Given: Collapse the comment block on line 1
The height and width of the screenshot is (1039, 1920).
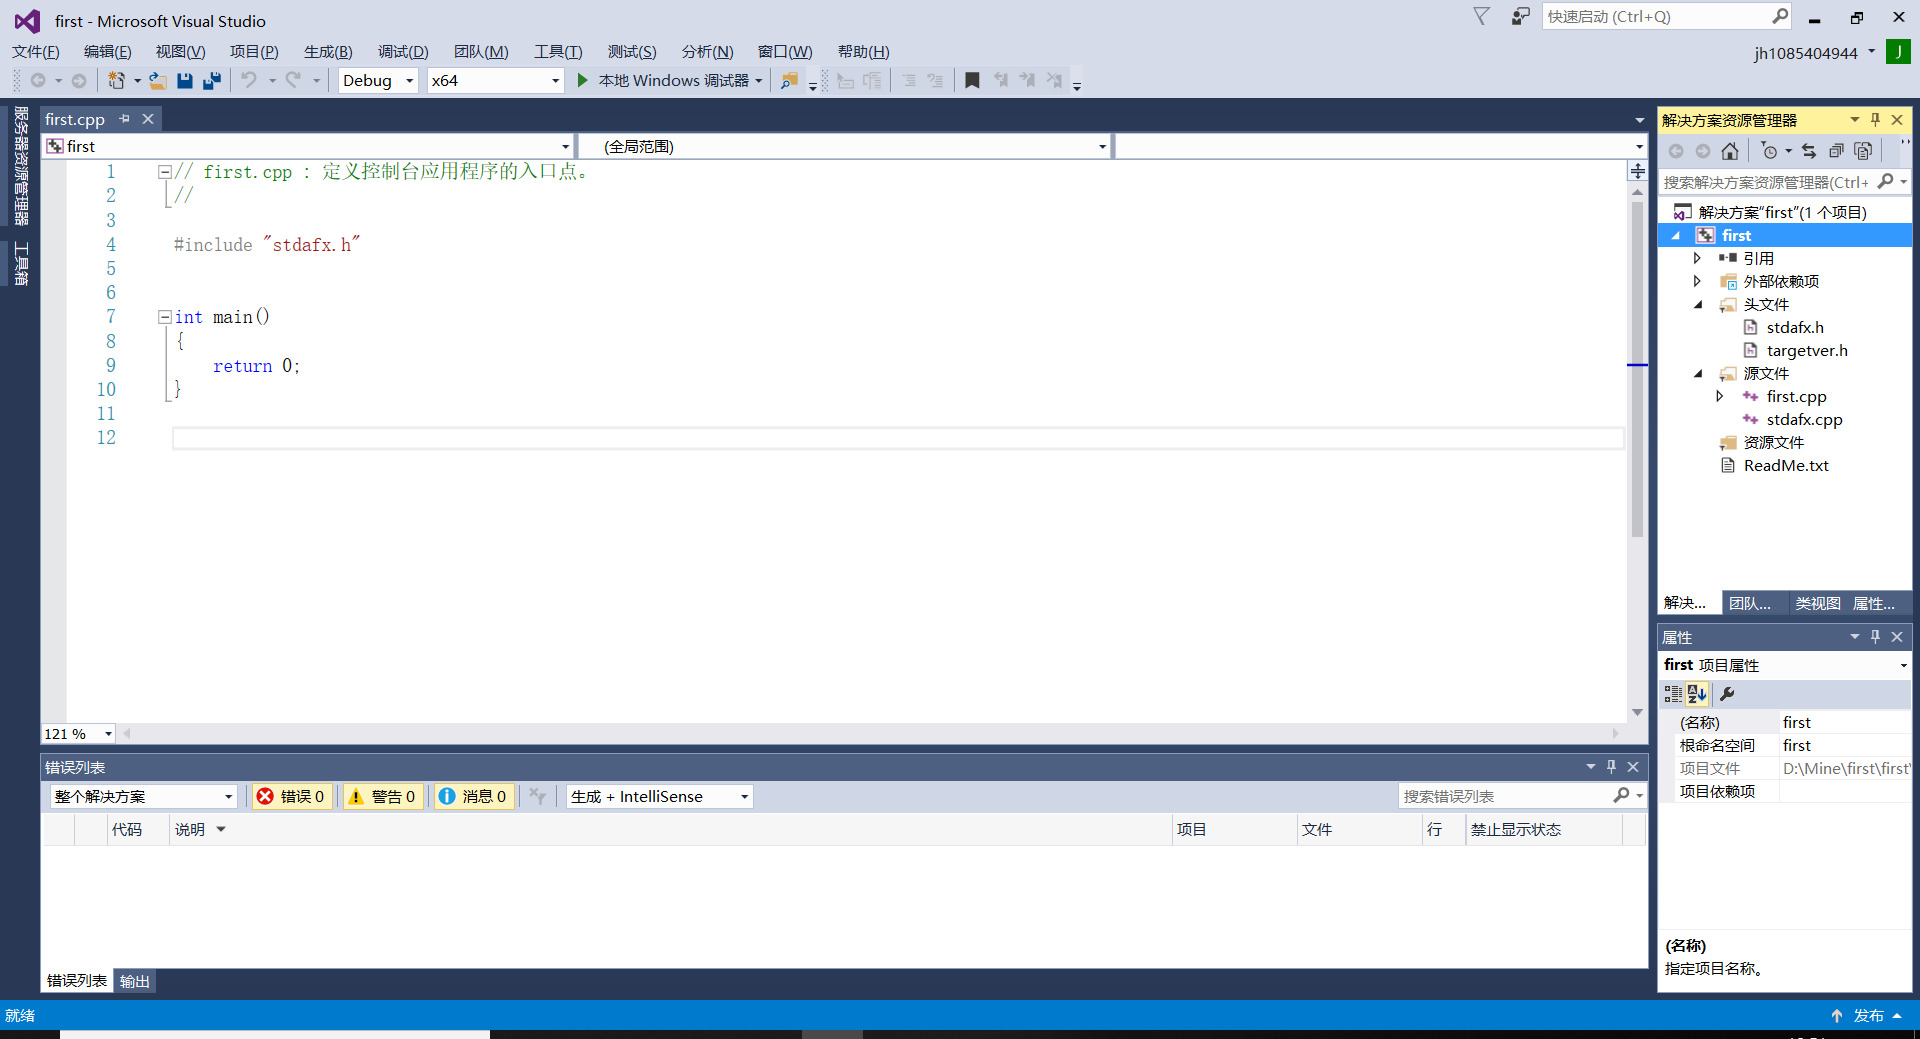Looking at the screenshot, I should tap(164, 172).
